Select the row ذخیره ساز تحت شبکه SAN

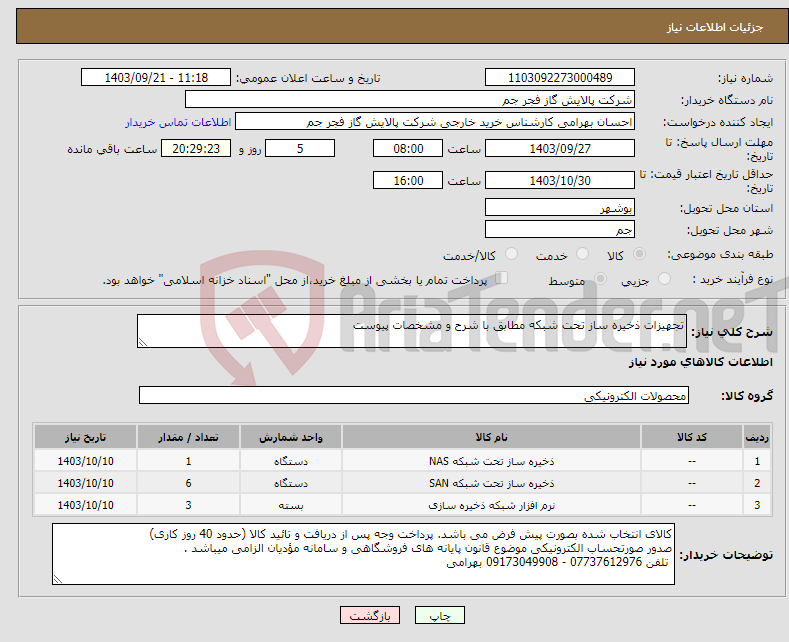coord(402,483)
